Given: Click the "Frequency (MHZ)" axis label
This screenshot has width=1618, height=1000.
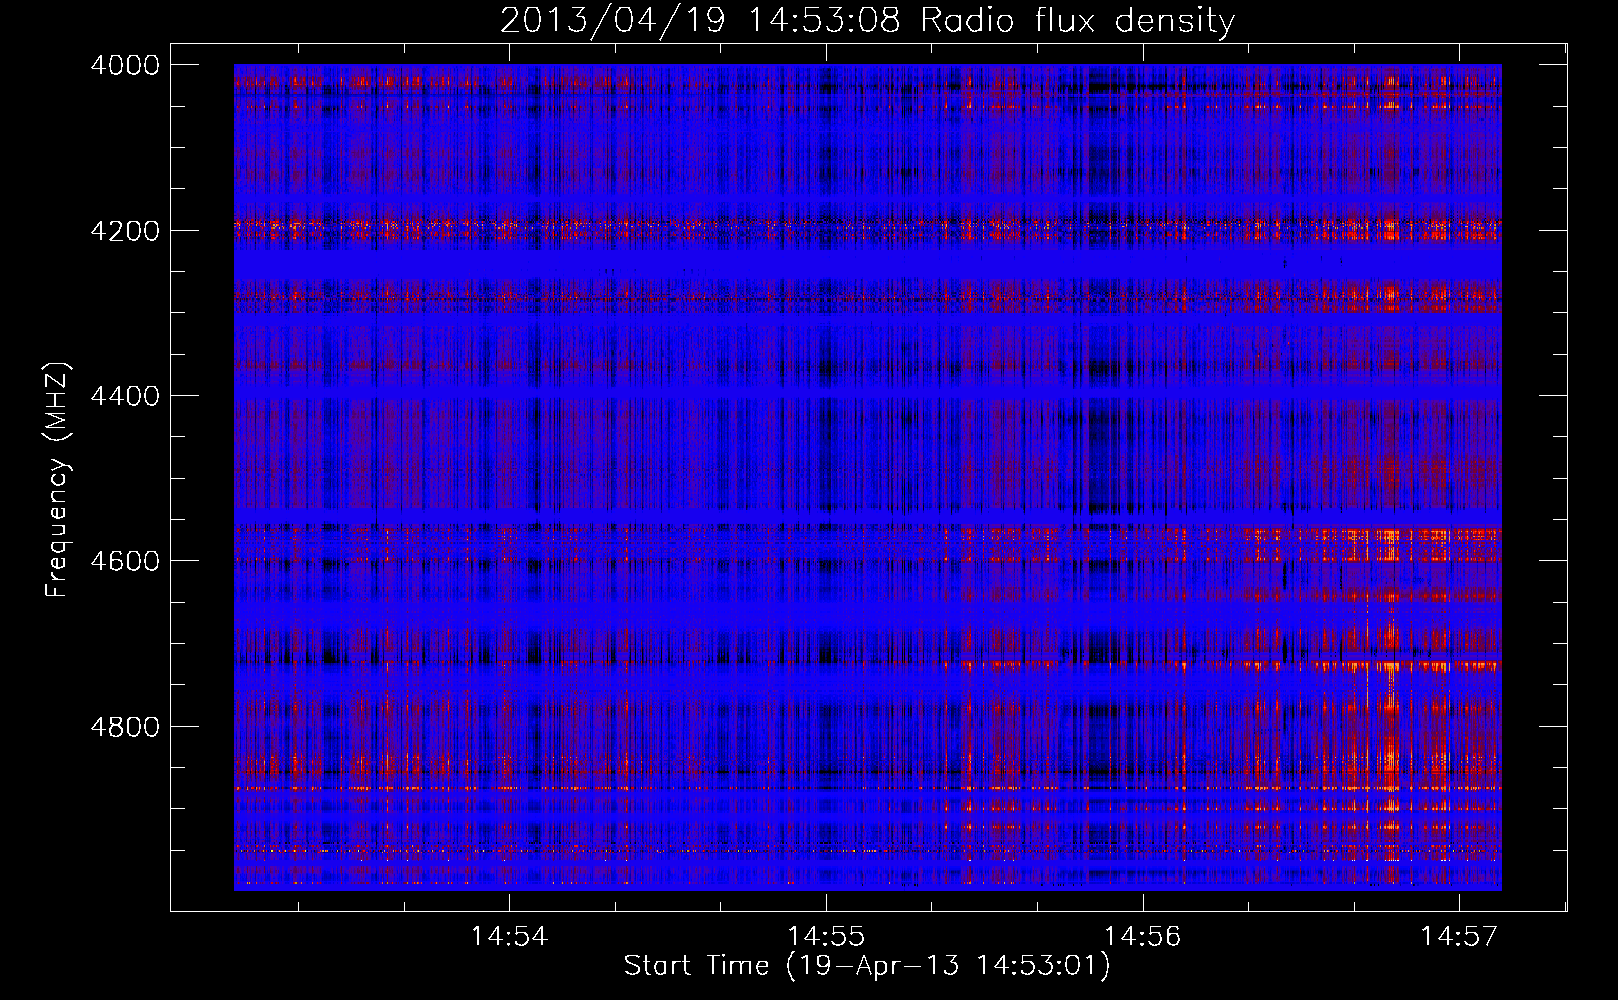Looking at the screenshot, I should tap(57, 480).
